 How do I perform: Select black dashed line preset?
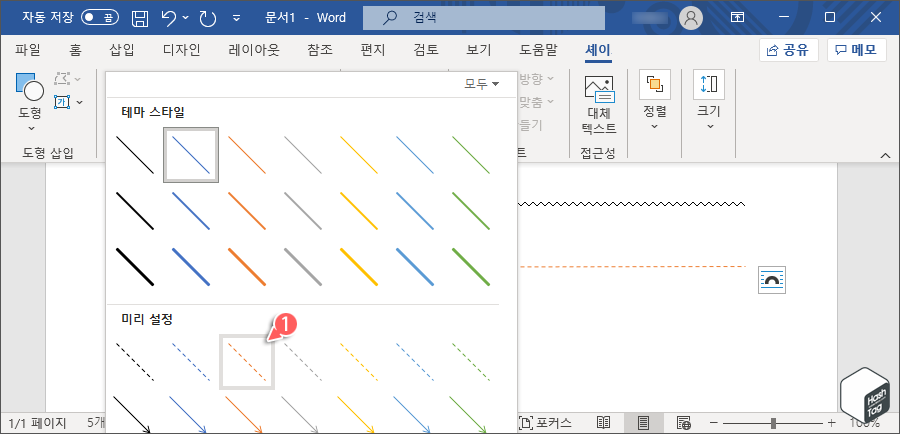coord(134,362)
